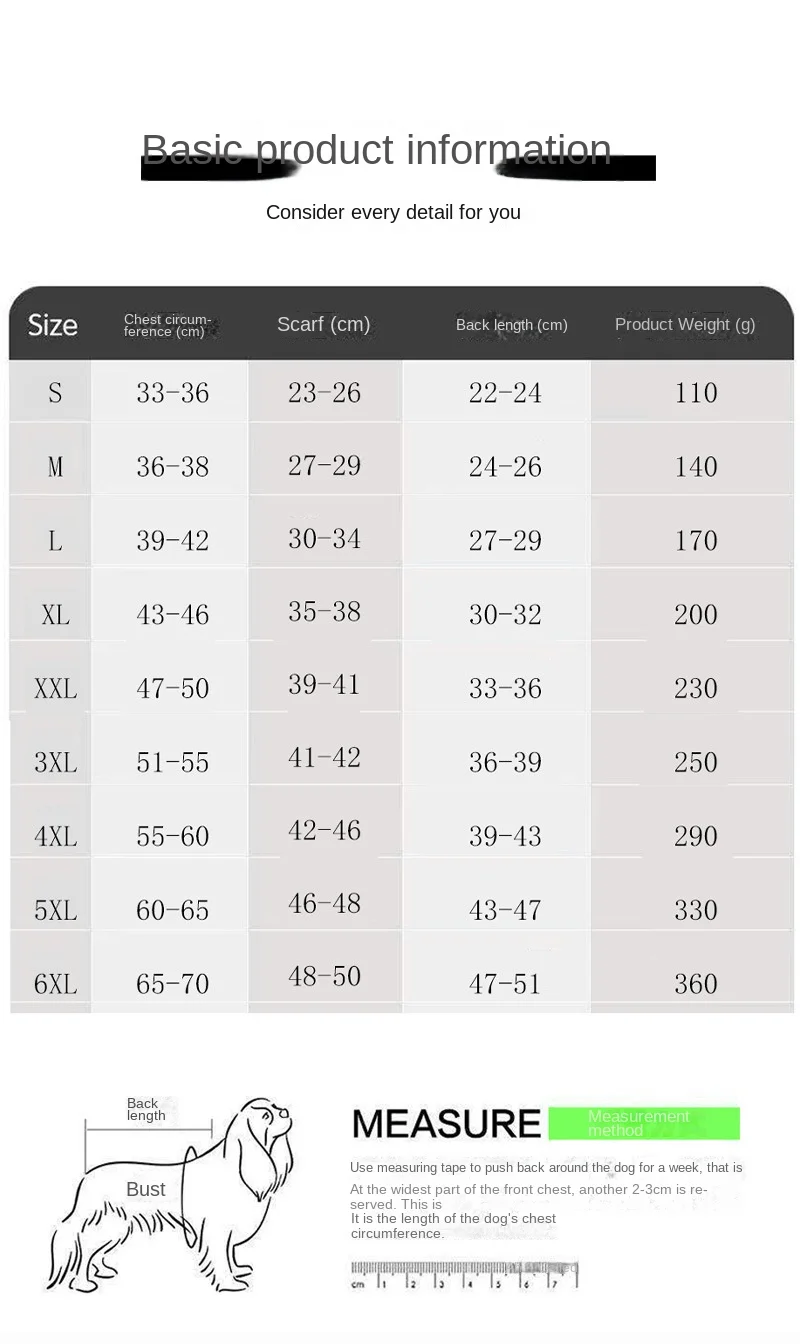Image resolution: width=800 pixels, height=1344 pixels.
Task: Click chest circumference value 39-42
Action: tap(173, 541)
